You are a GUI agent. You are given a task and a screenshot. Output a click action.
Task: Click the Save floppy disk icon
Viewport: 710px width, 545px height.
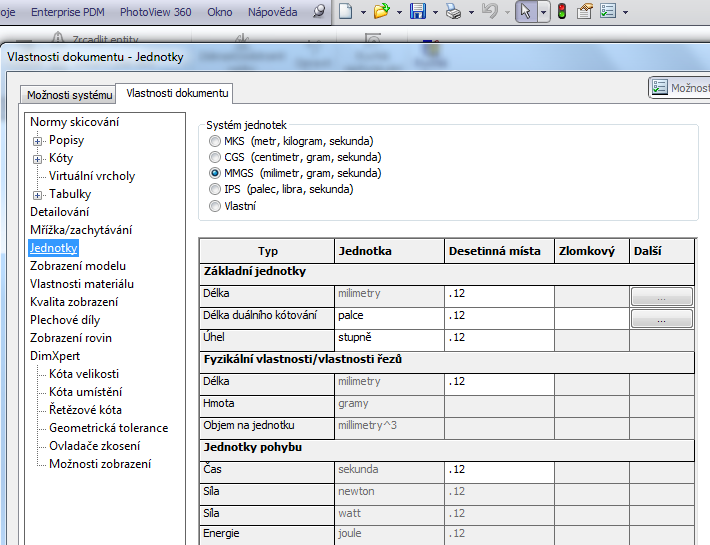(417, 11)
